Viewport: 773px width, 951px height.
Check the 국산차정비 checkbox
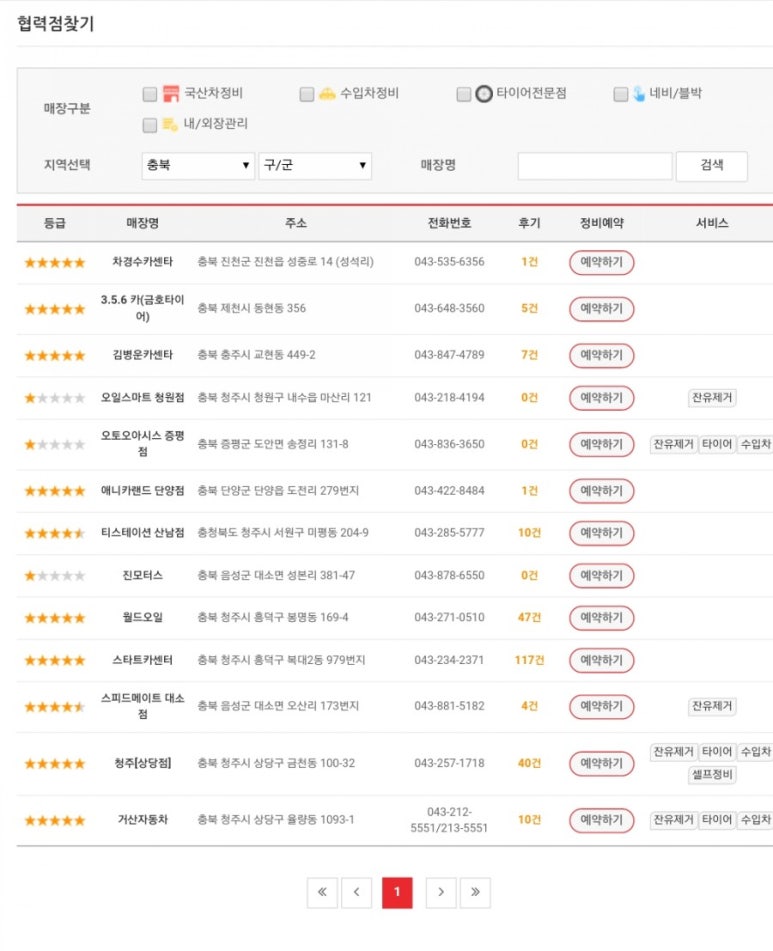(x=150, y=94)
